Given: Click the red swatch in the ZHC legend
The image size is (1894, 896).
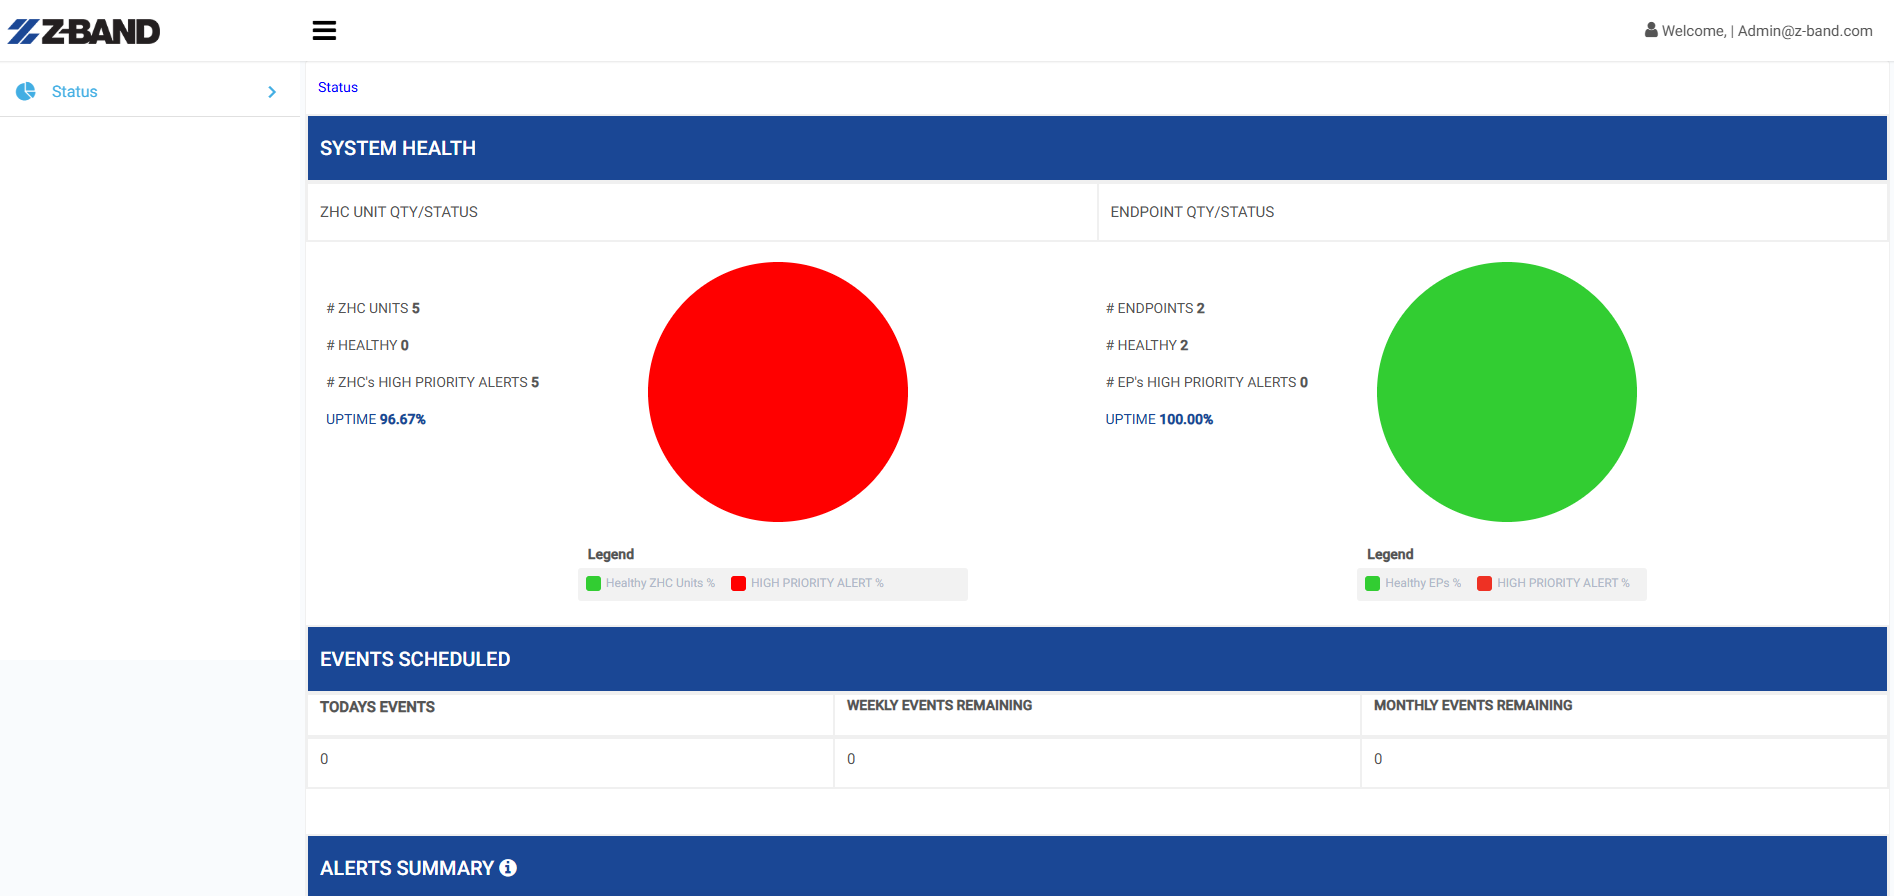Looking at the screenshot, I should [738, 584].
